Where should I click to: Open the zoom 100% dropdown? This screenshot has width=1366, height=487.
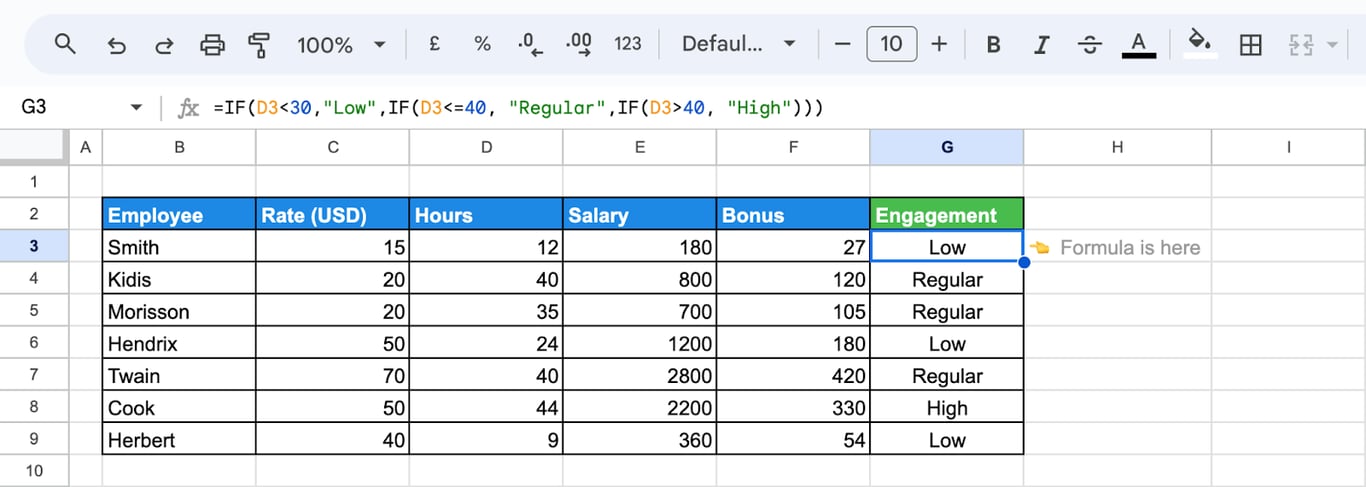click(341, 45)
